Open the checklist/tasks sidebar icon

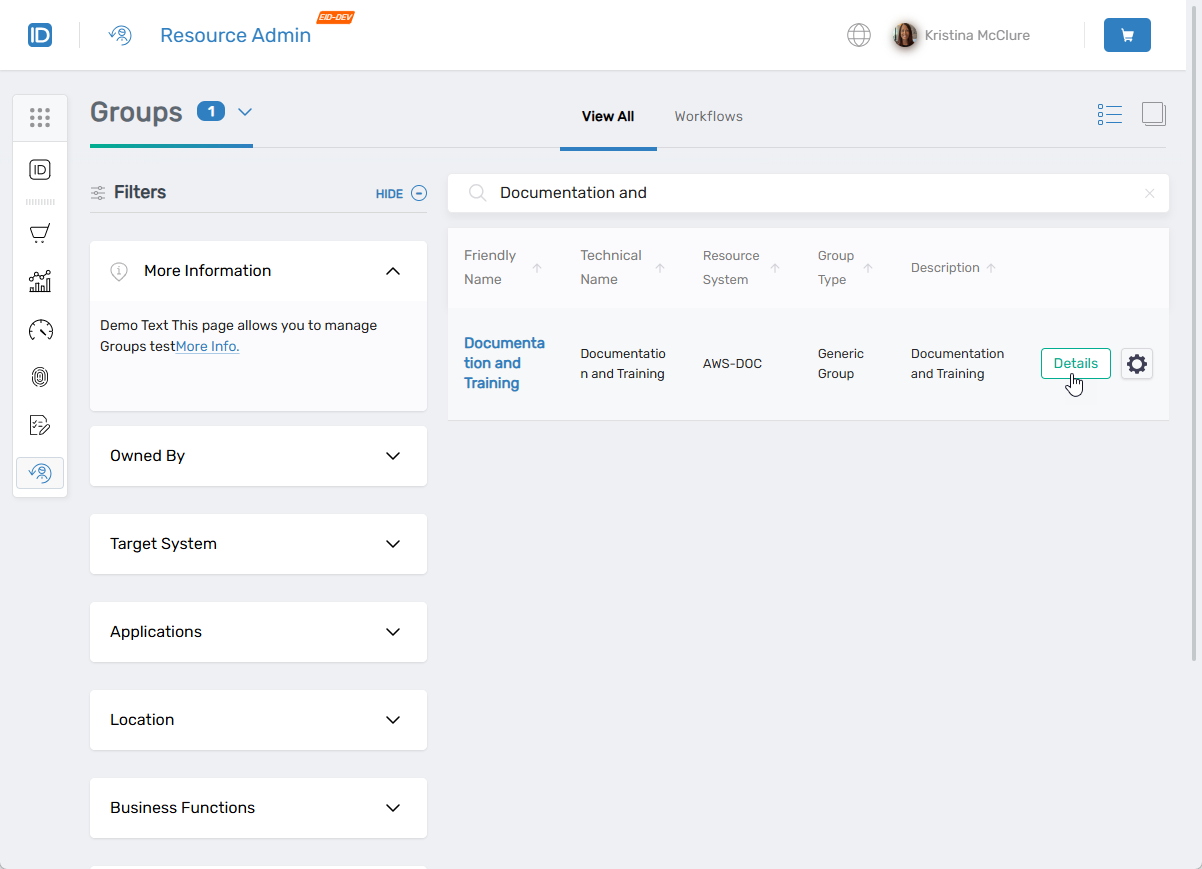pyautogui.click(x=40, y=425)
